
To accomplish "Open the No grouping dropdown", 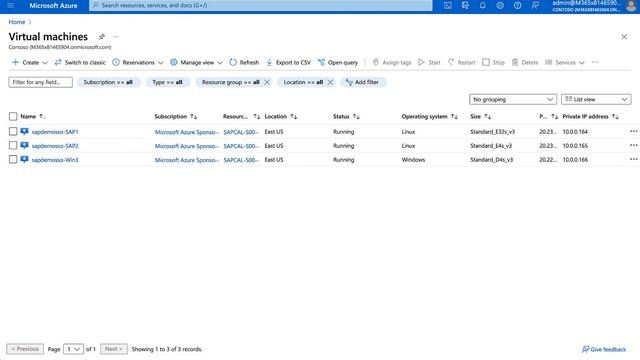I will pos(513,99).
